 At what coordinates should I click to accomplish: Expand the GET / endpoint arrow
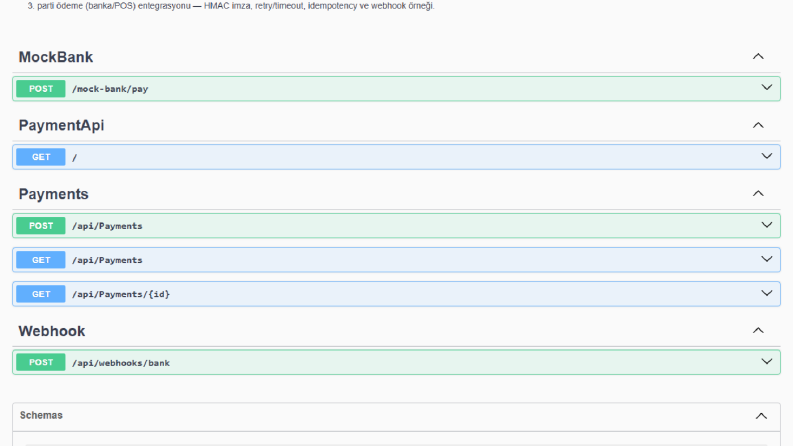[767, 156]
